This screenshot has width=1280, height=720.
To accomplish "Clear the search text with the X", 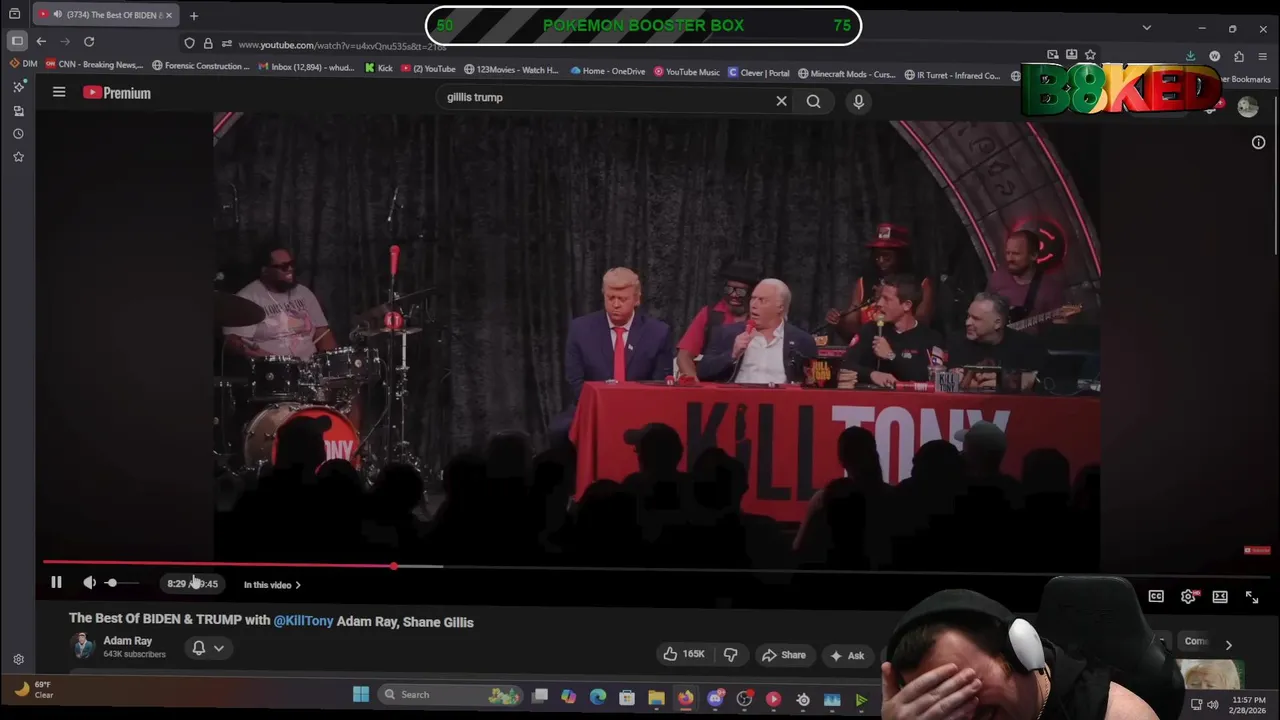I will (781, 101).
